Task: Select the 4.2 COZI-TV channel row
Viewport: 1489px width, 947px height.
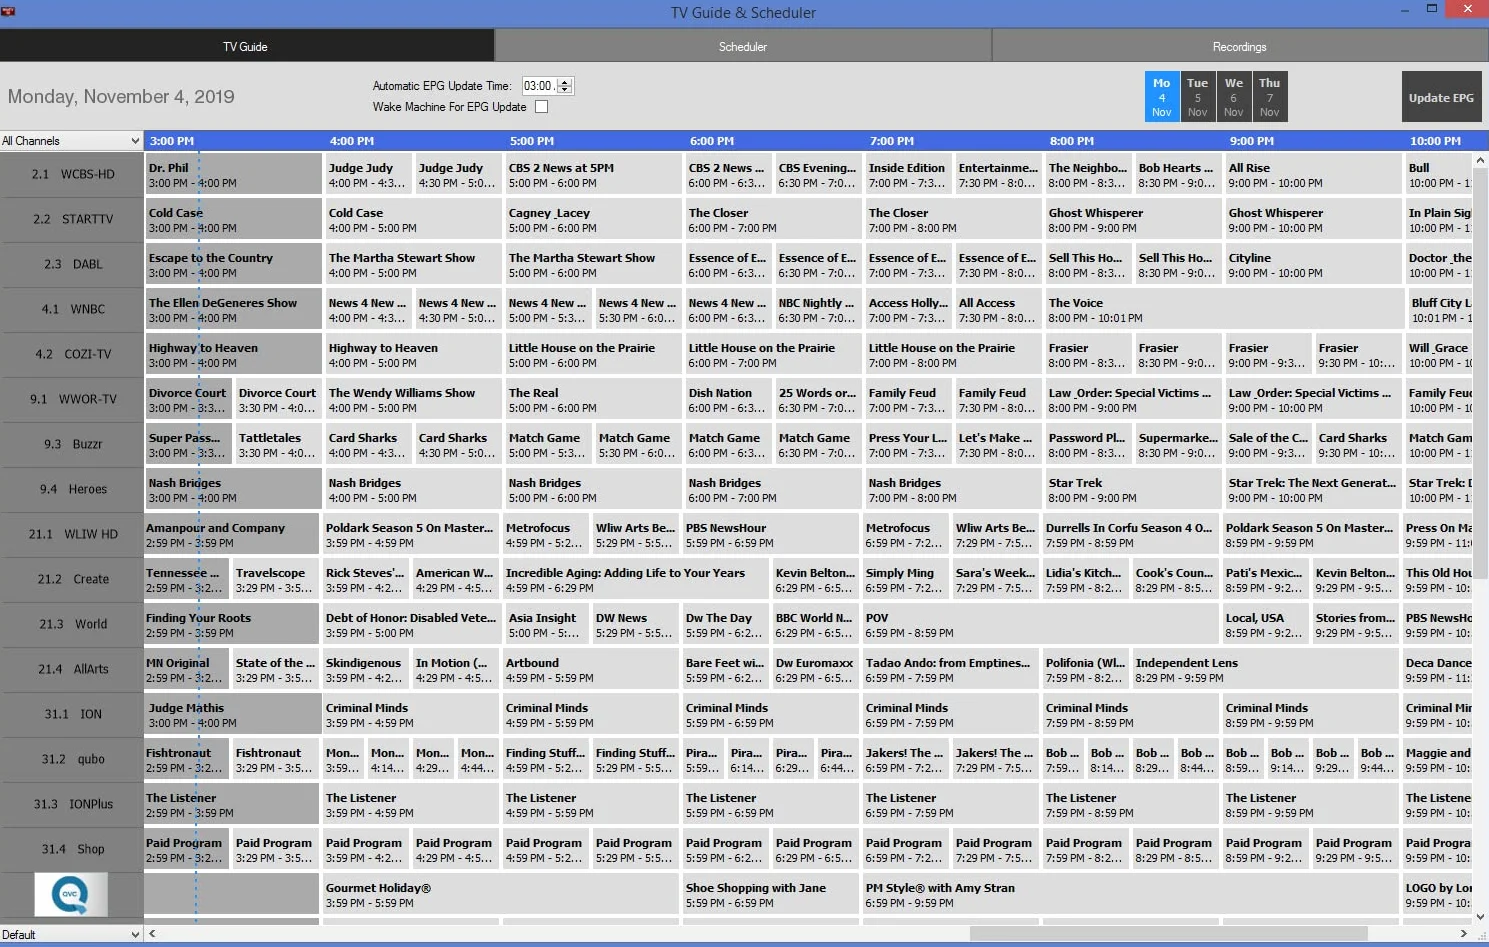Action: (x=72, y=354)
